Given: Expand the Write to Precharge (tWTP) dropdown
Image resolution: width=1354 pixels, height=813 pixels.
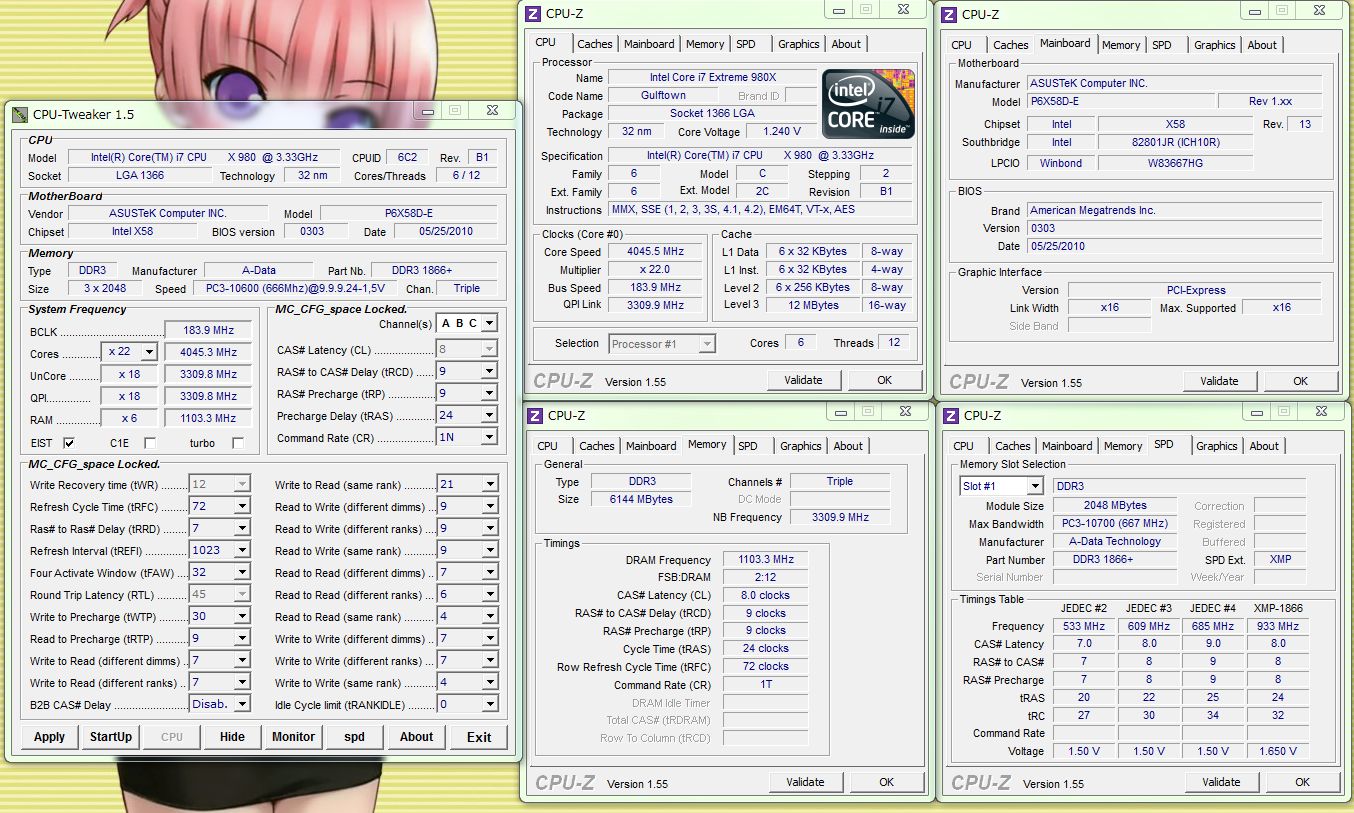Looking at the screenshot, I should (x=242, y=616).
